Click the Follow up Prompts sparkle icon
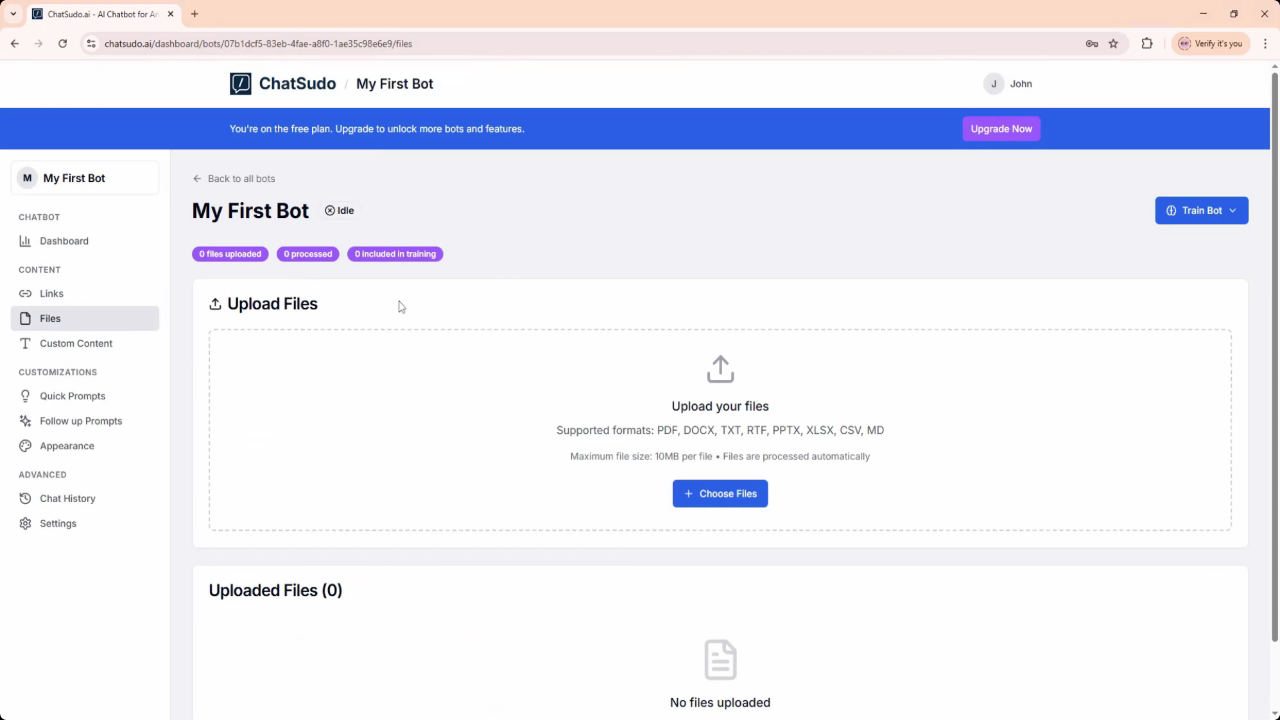Screen dimensions: 1280x720 25,421
